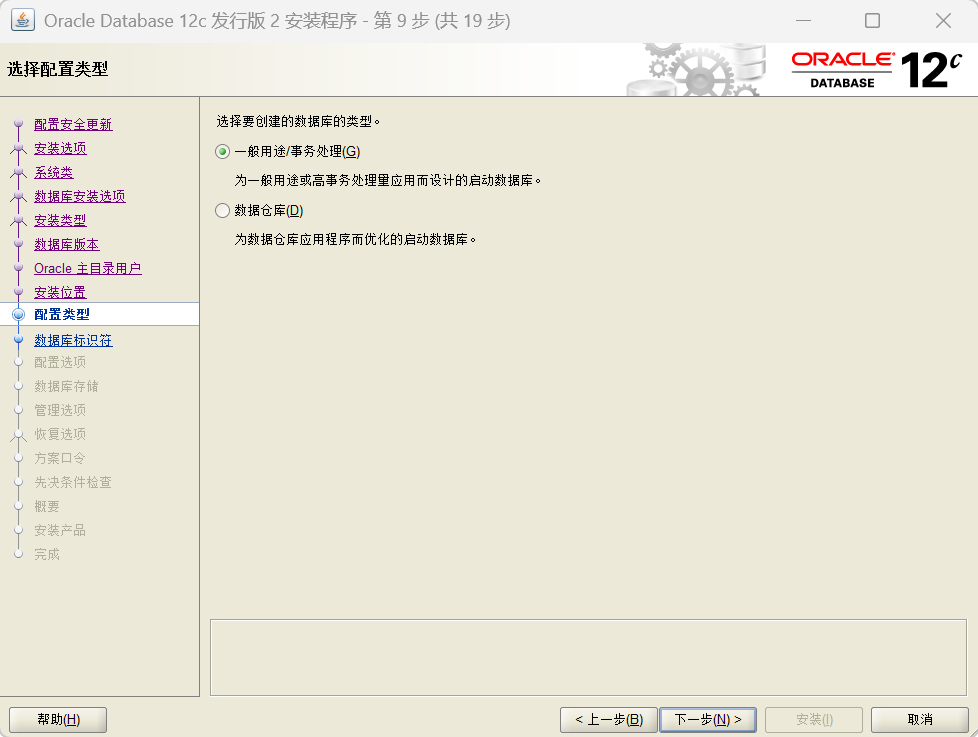Select the 一般用途/事务处理(G) radio button

223,152
